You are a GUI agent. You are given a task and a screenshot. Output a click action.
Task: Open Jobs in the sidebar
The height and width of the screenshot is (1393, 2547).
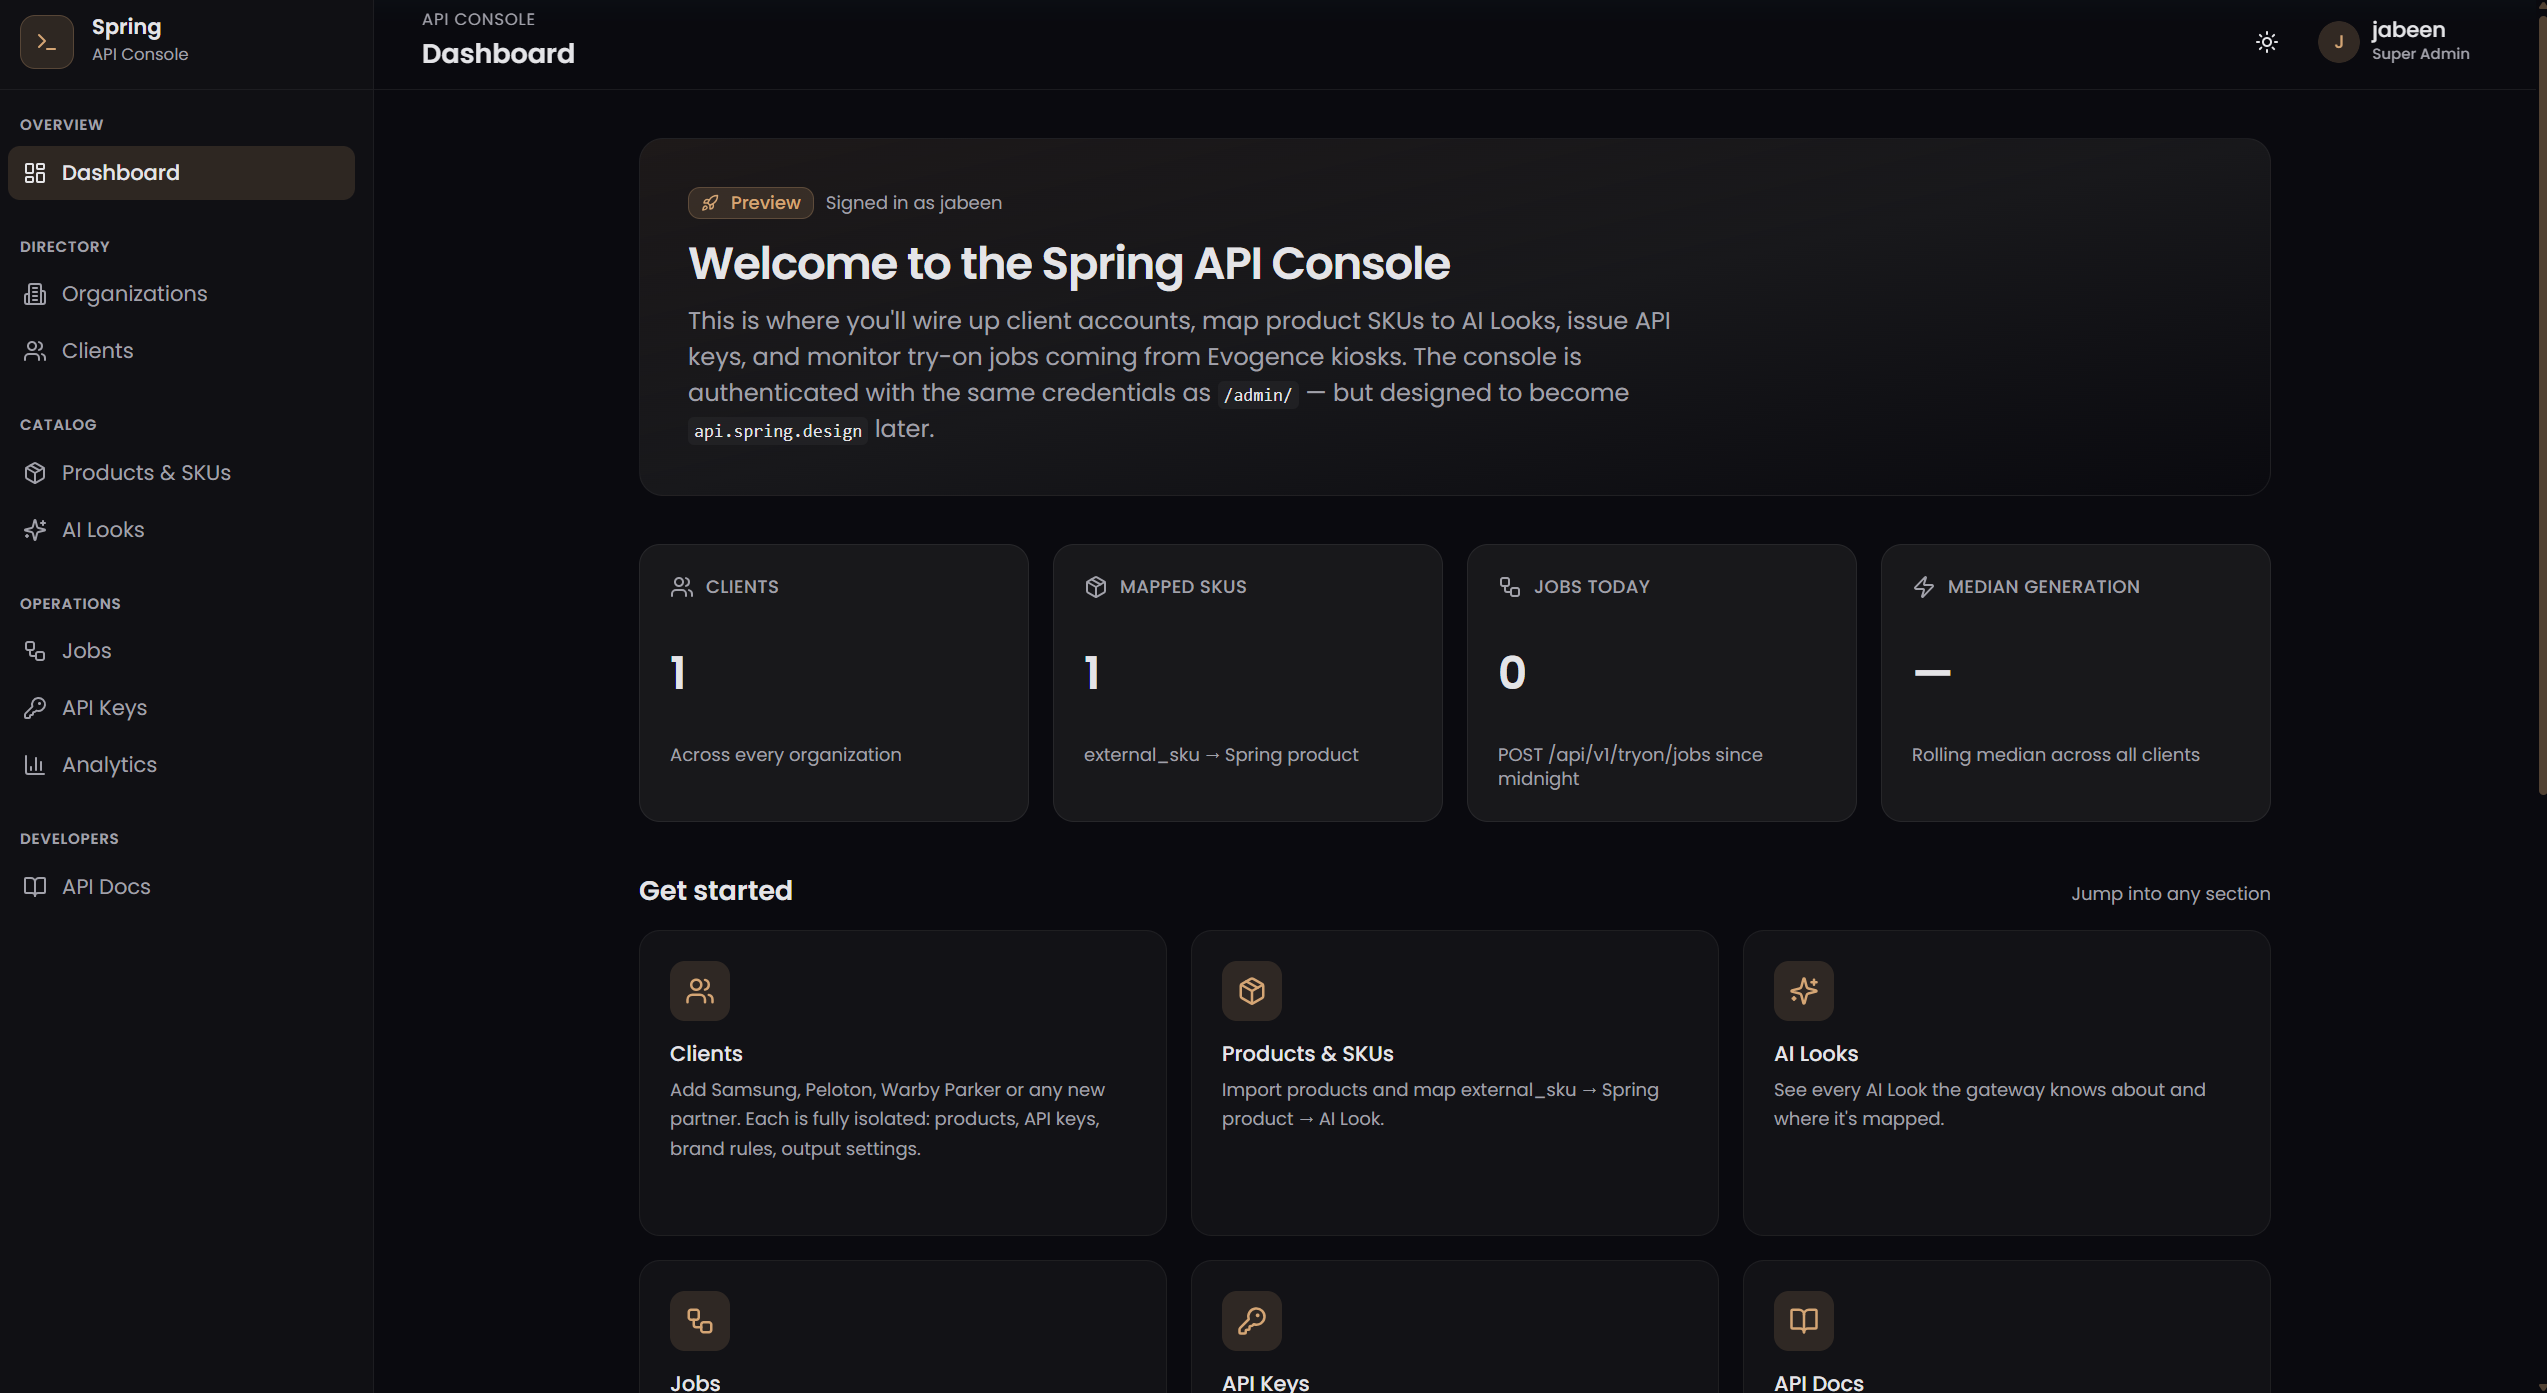181,651
